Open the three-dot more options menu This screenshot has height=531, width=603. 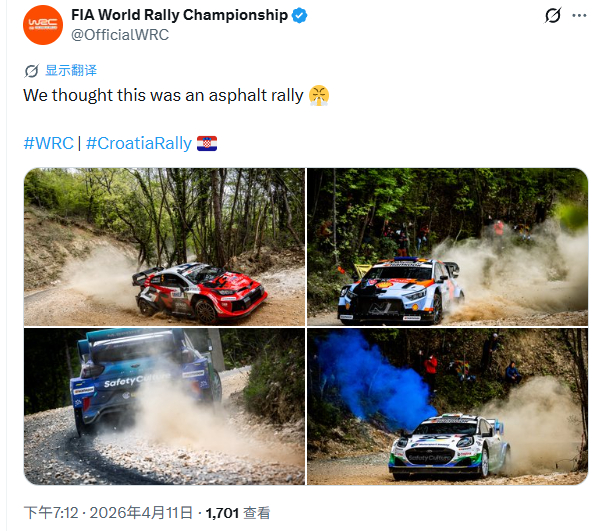click(x=579, y=15)
